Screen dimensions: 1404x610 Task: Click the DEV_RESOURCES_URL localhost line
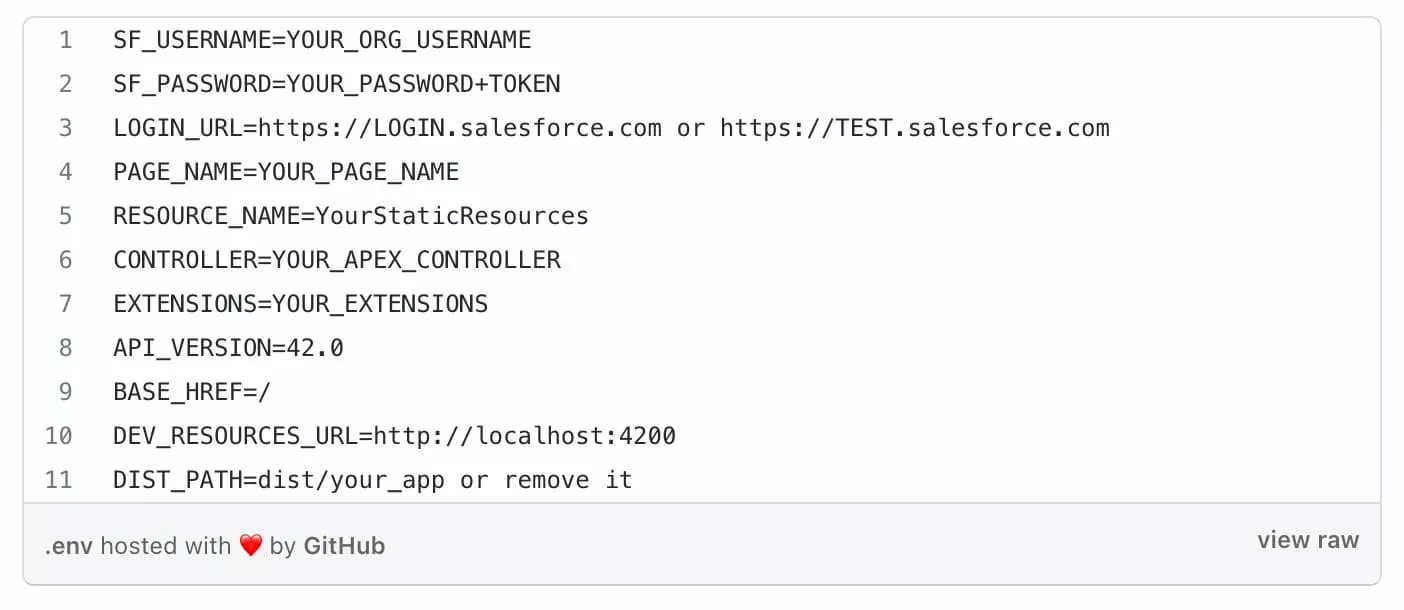click(394, 436)
